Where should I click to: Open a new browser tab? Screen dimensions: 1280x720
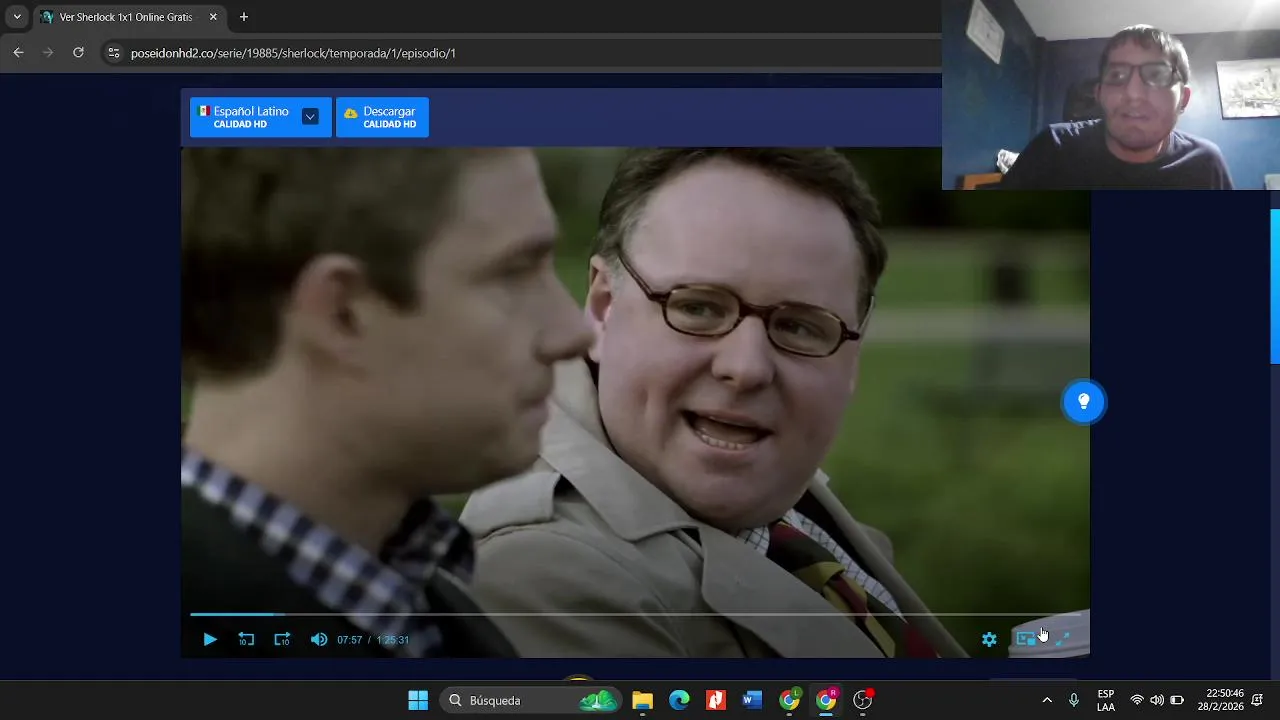[x=243, y=17]
